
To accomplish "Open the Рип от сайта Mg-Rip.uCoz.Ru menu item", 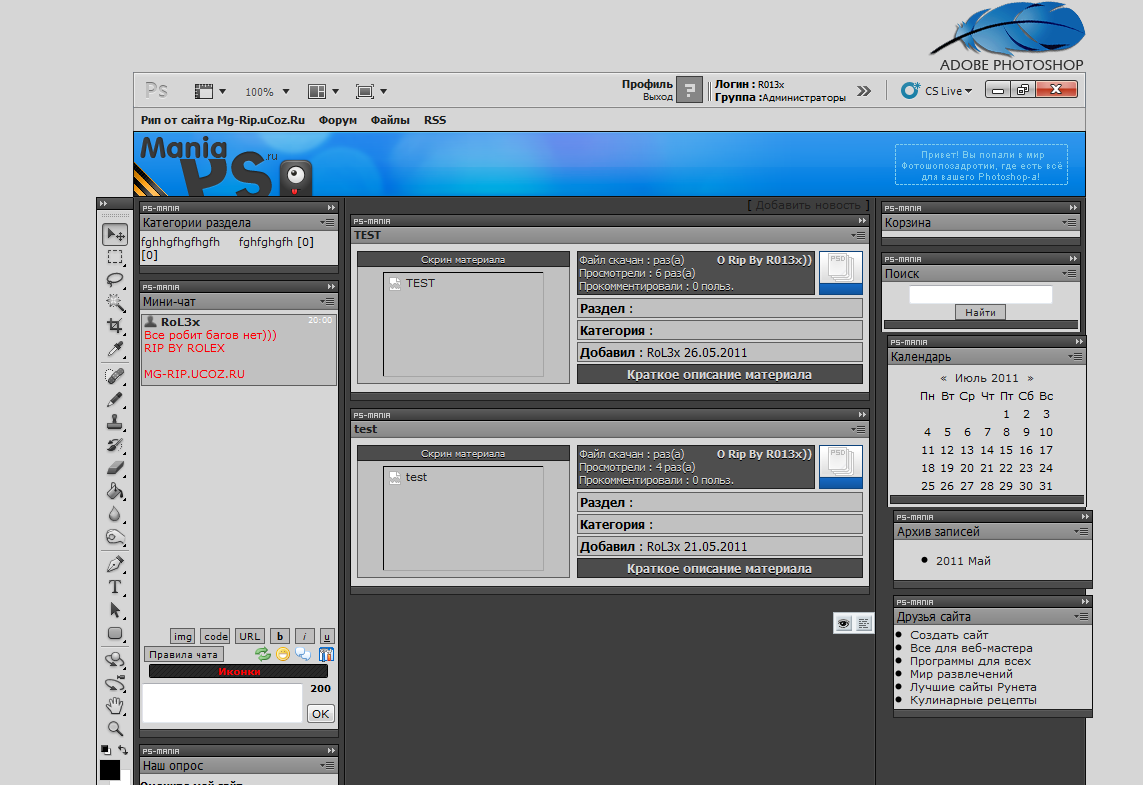I will click(223, 120).
